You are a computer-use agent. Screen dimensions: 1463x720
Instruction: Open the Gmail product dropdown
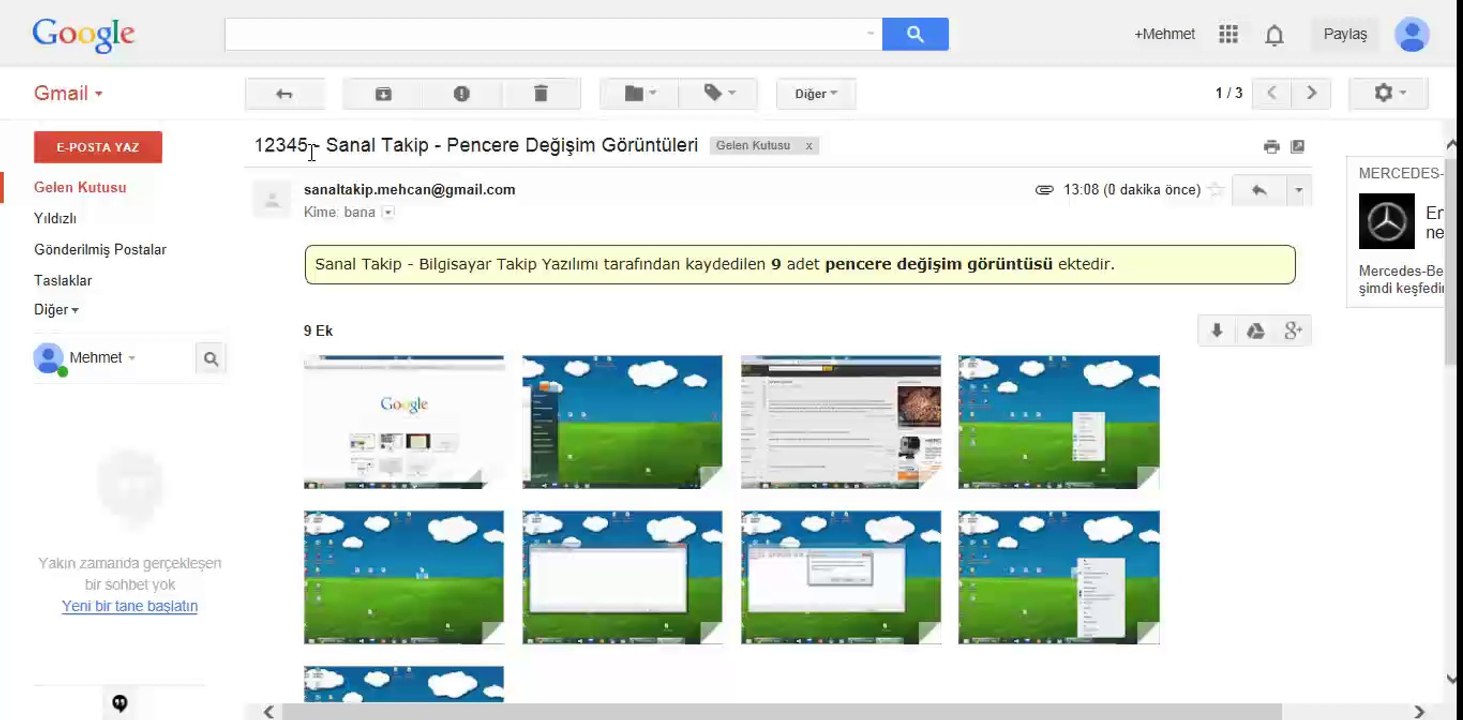point(68,93)
